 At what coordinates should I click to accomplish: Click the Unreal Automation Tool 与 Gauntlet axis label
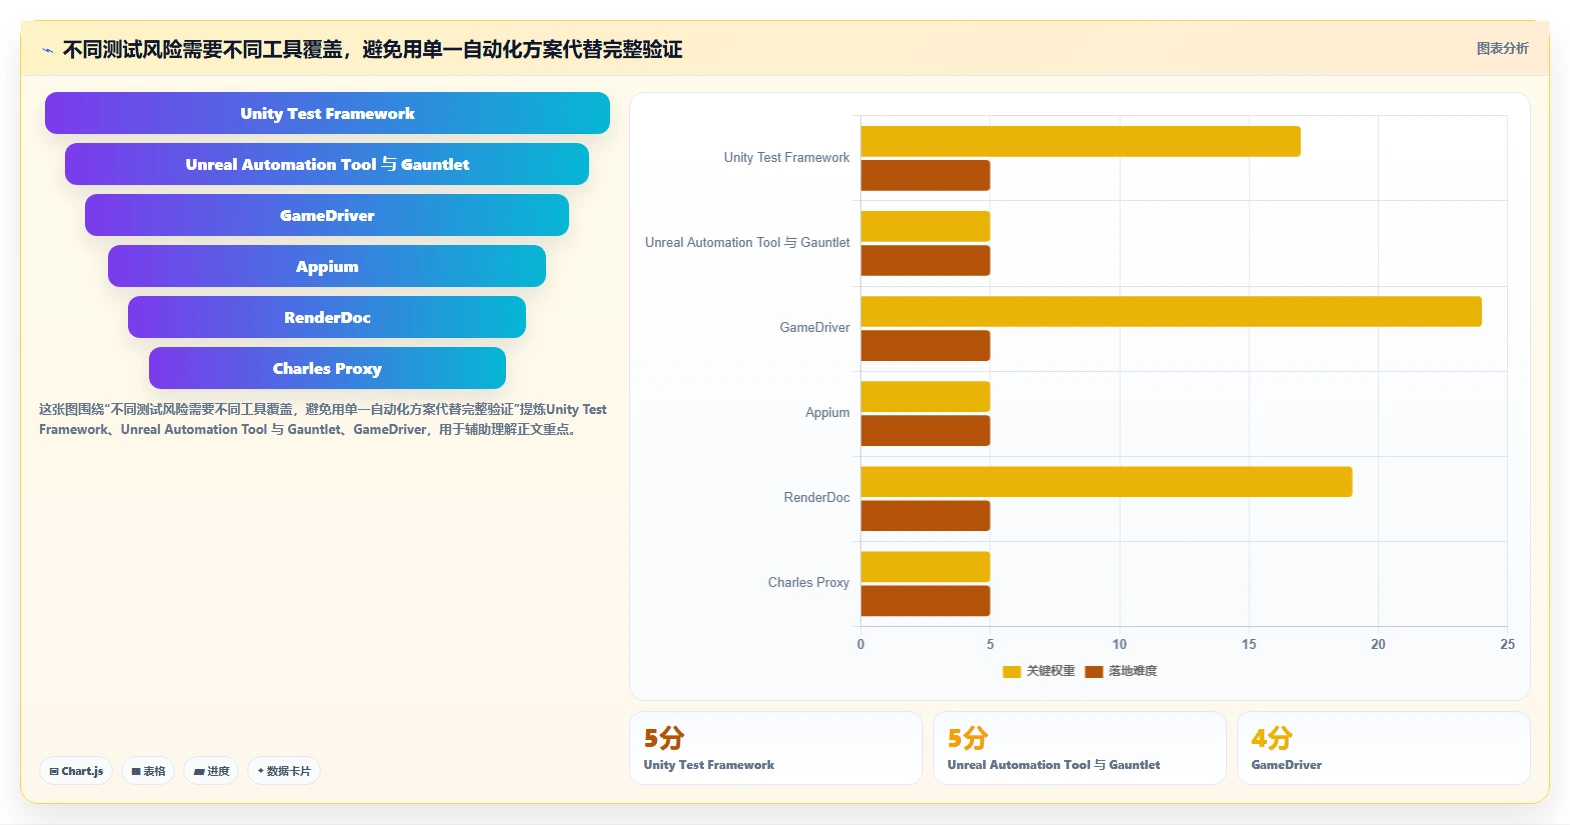click(747, 243)
